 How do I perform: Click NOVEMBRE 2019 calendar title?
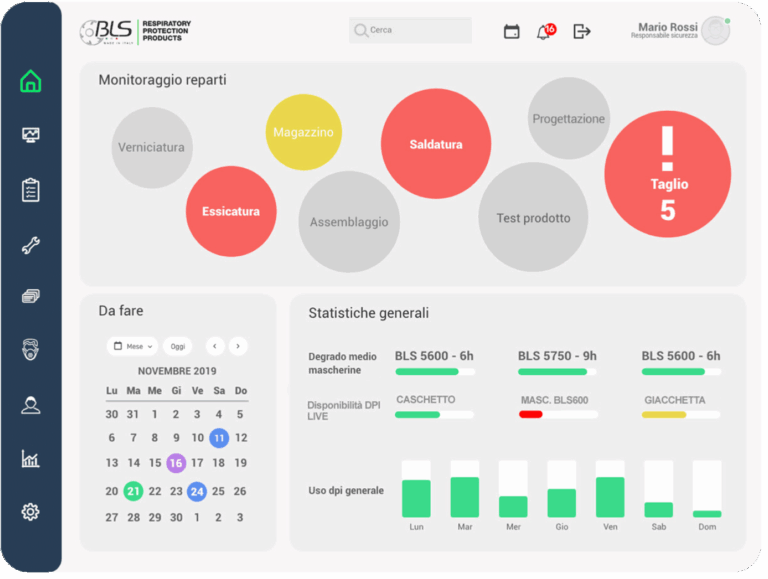pyautogui.click(x=177, y=371)
